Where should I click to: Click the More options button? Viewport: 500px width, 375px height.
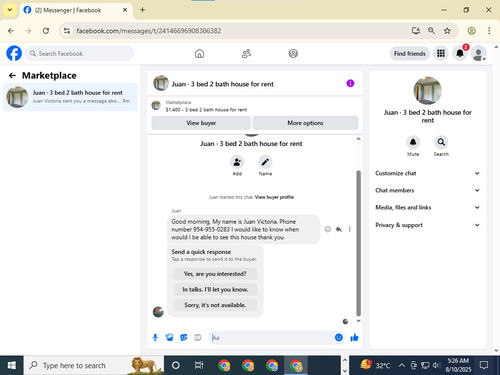pyautogui.click(x=305, y=123)
